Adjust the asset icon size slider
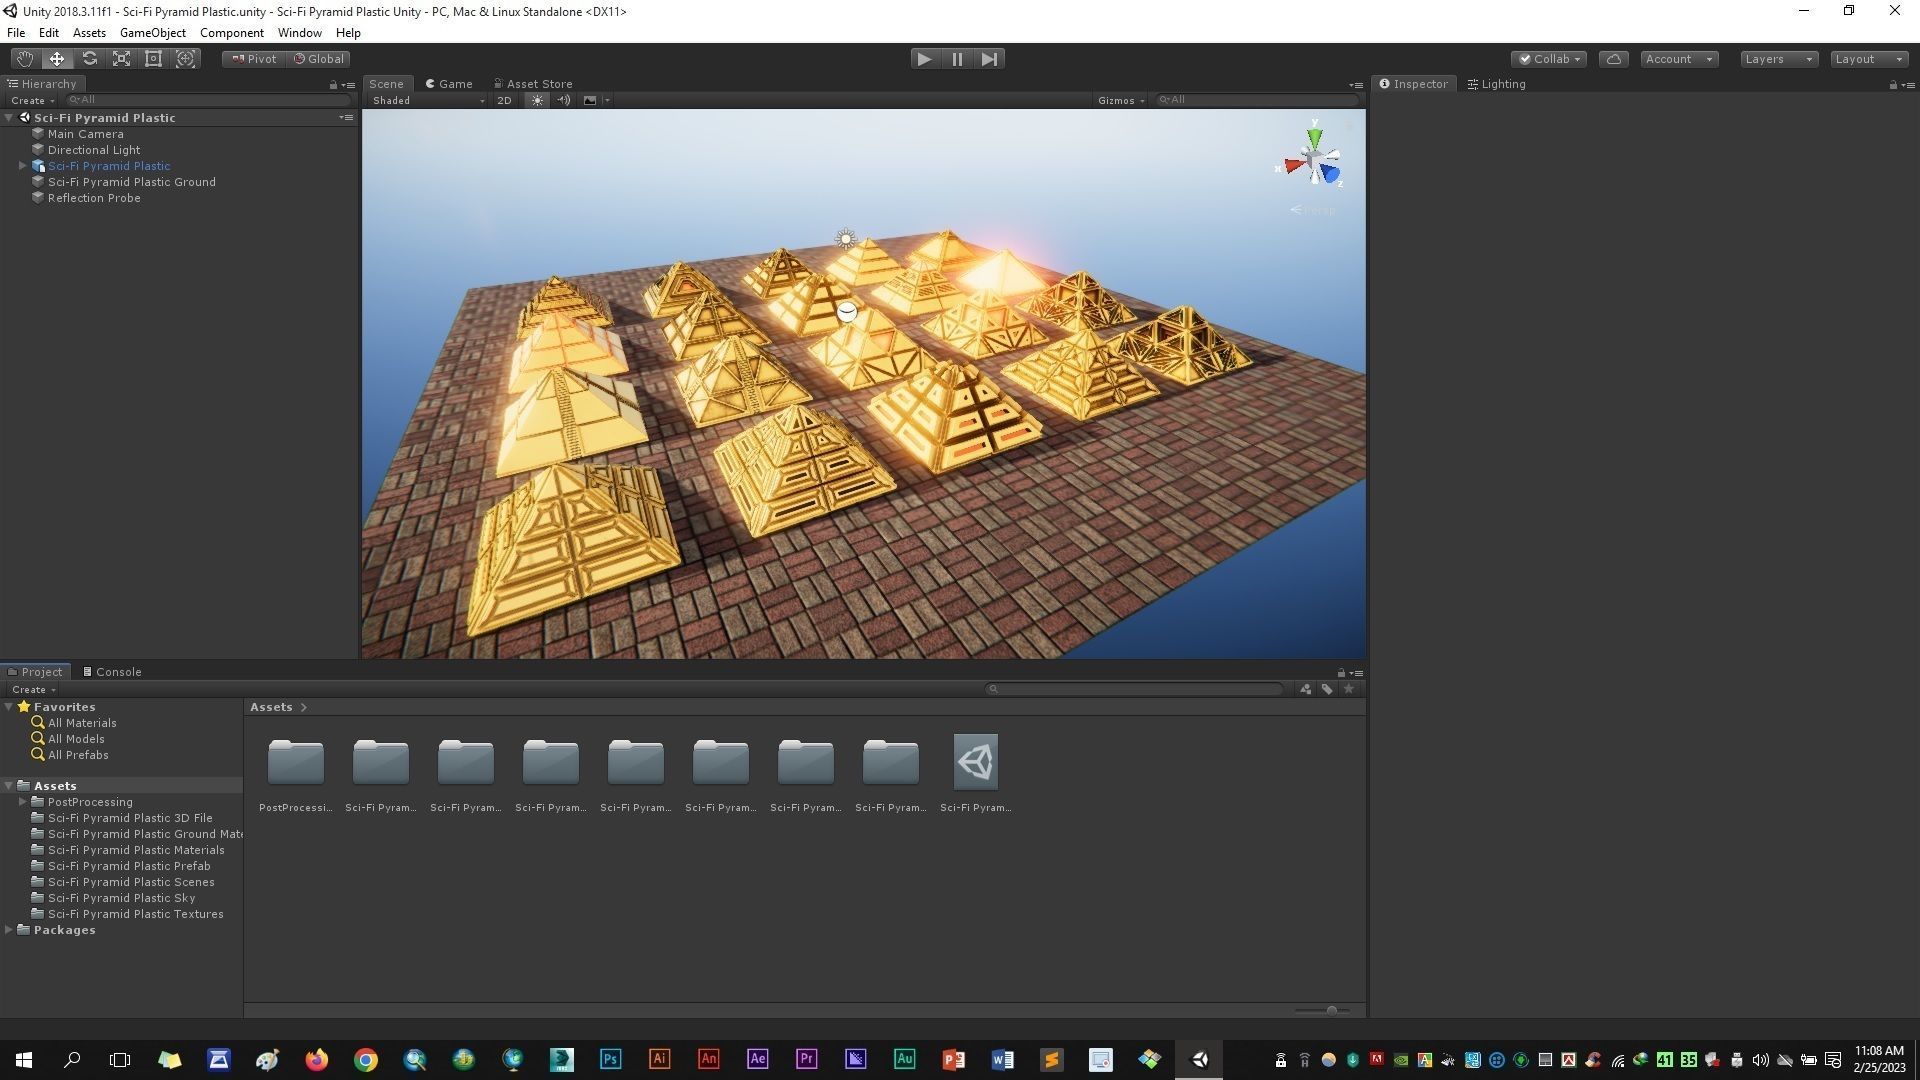1920x1080 pixels. pyautogui.click(x=1331, y=1011)
